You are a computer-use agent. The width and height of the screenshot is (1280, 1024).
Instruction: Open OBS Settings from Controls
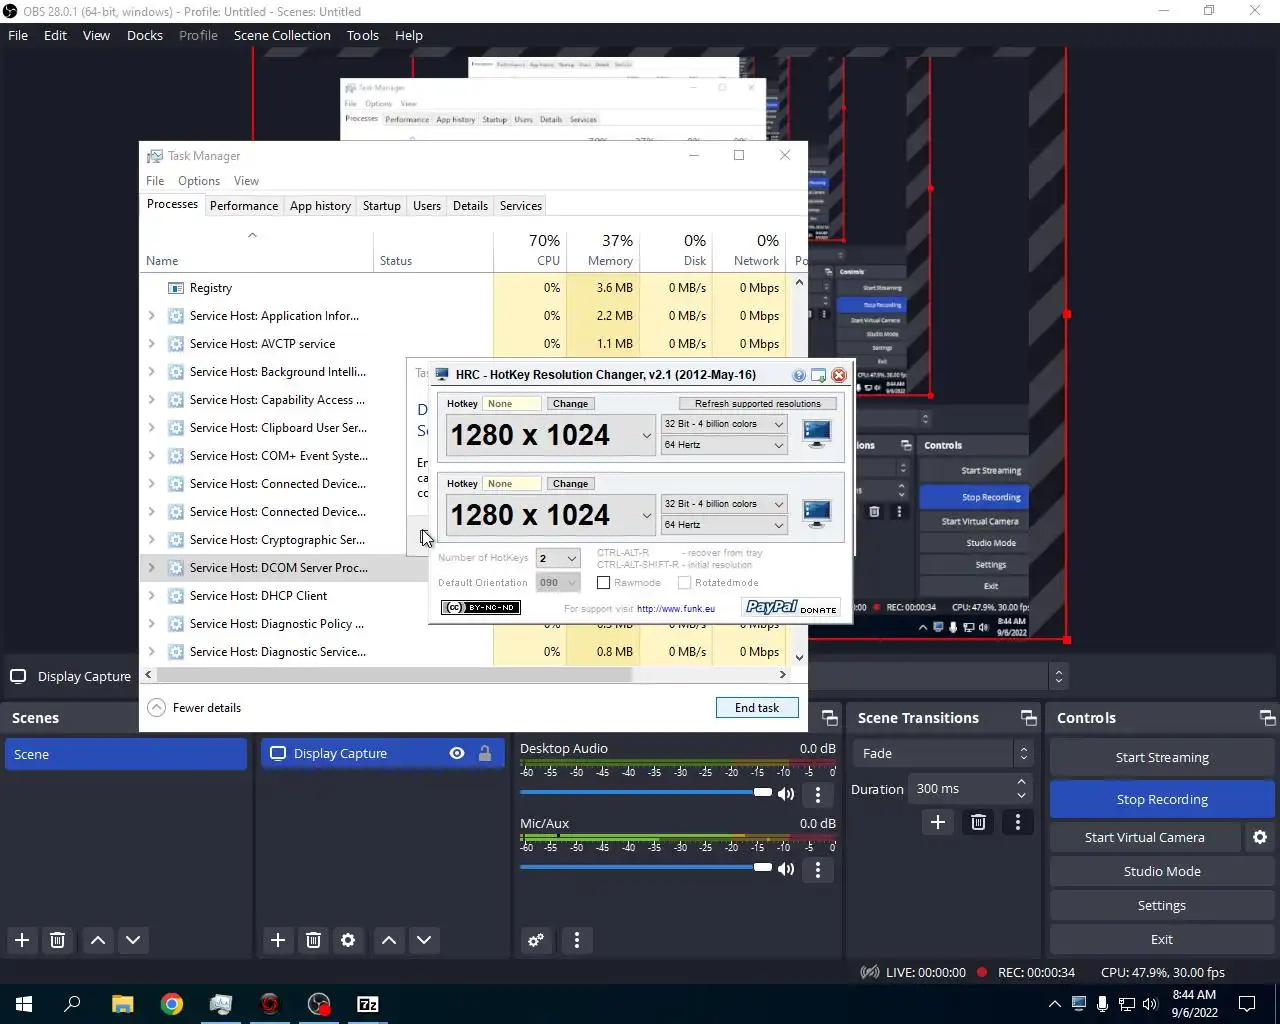click(x=1162, y=905)
